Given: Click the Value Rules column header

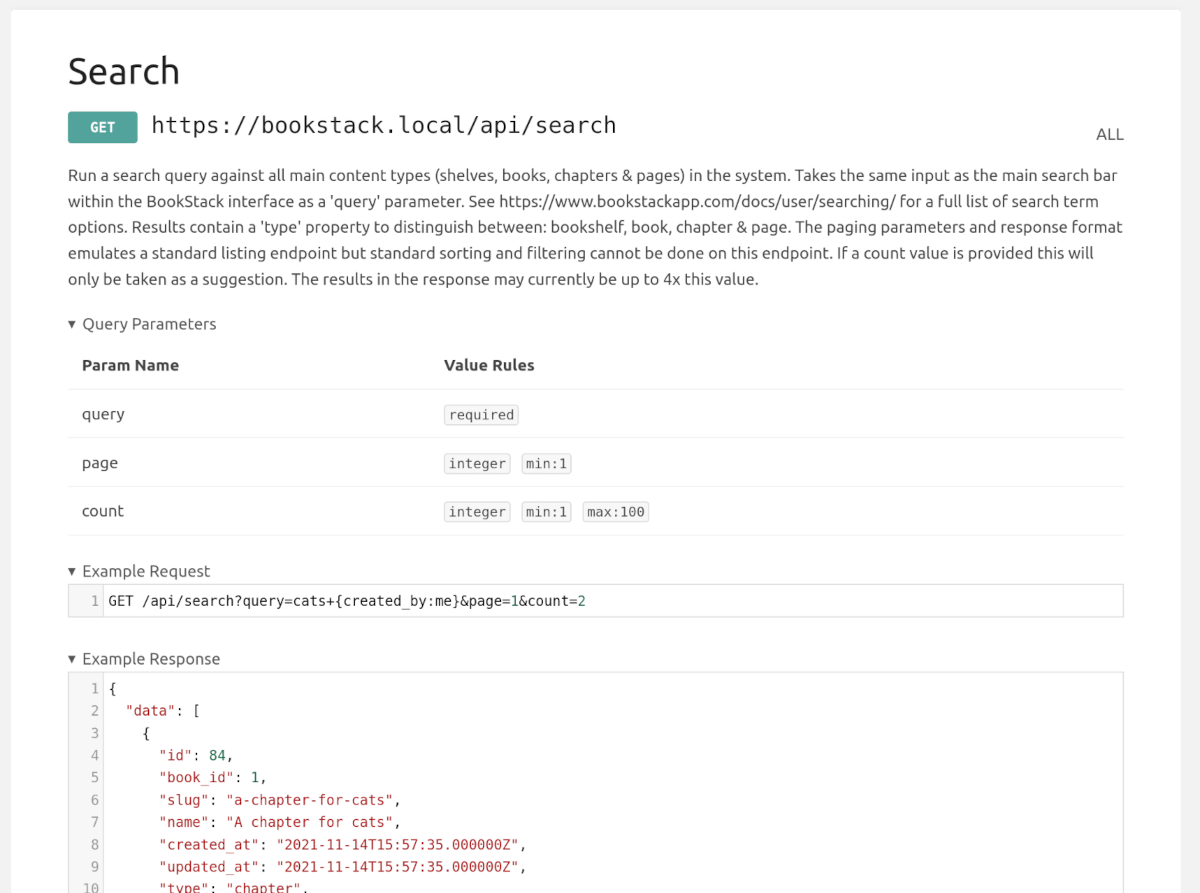Looking at the screenshot, I should click(x=489, y=365).
